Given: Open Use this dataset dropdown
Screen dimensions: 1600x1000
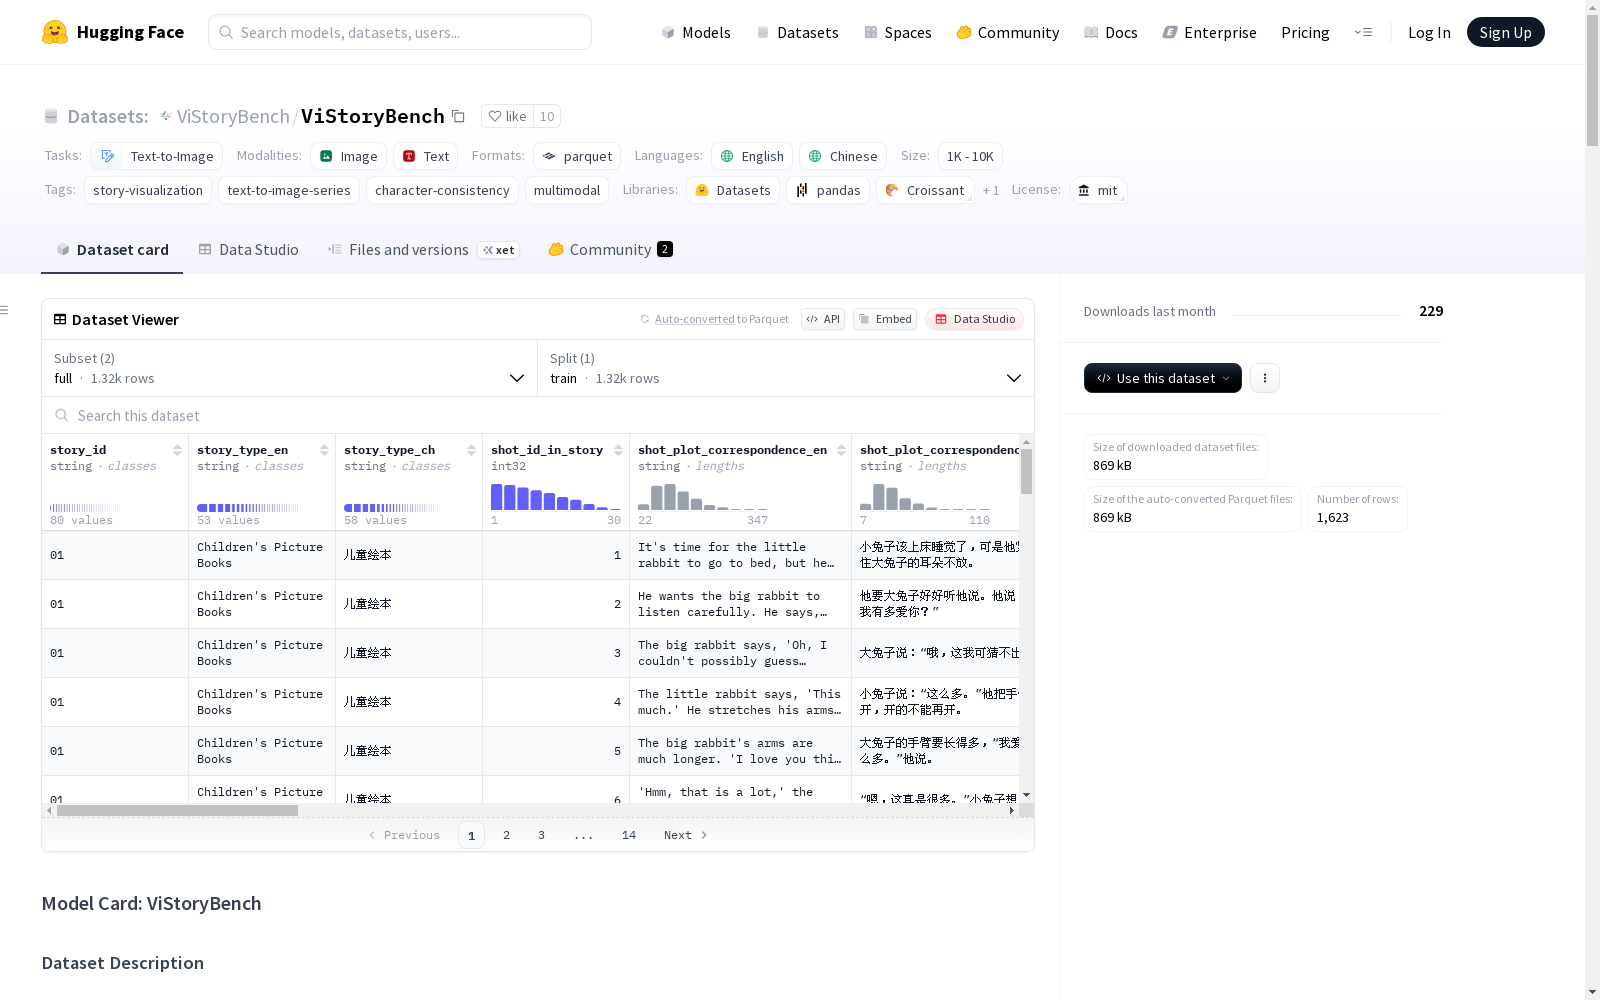Looking at the screenshot, I should click(x=1163, y=378).
